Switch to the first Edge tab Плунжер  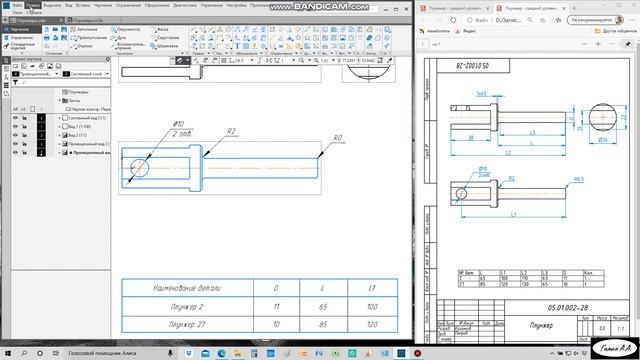click(454, 8)
